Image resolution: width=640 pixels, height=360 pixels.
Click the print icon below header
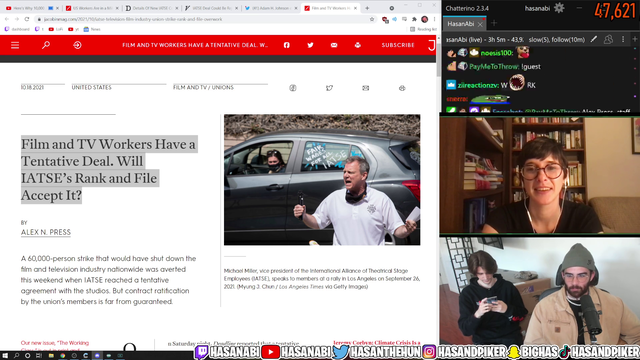coord(402,88)
